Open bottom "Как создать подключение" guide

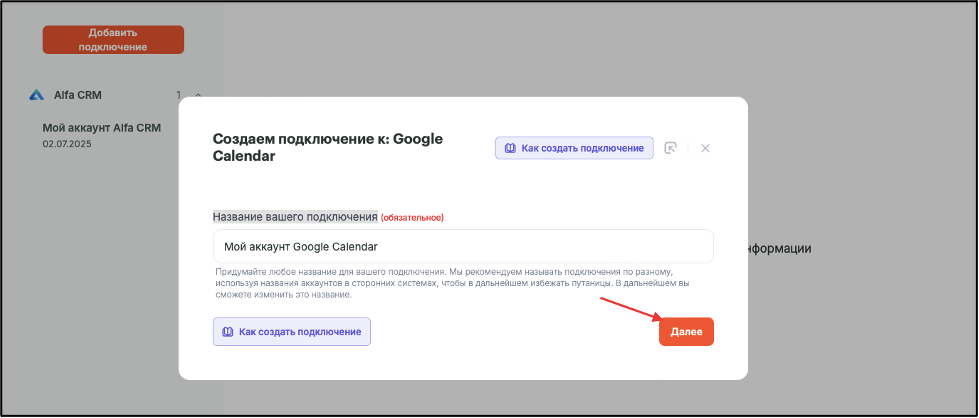(292, 332)
